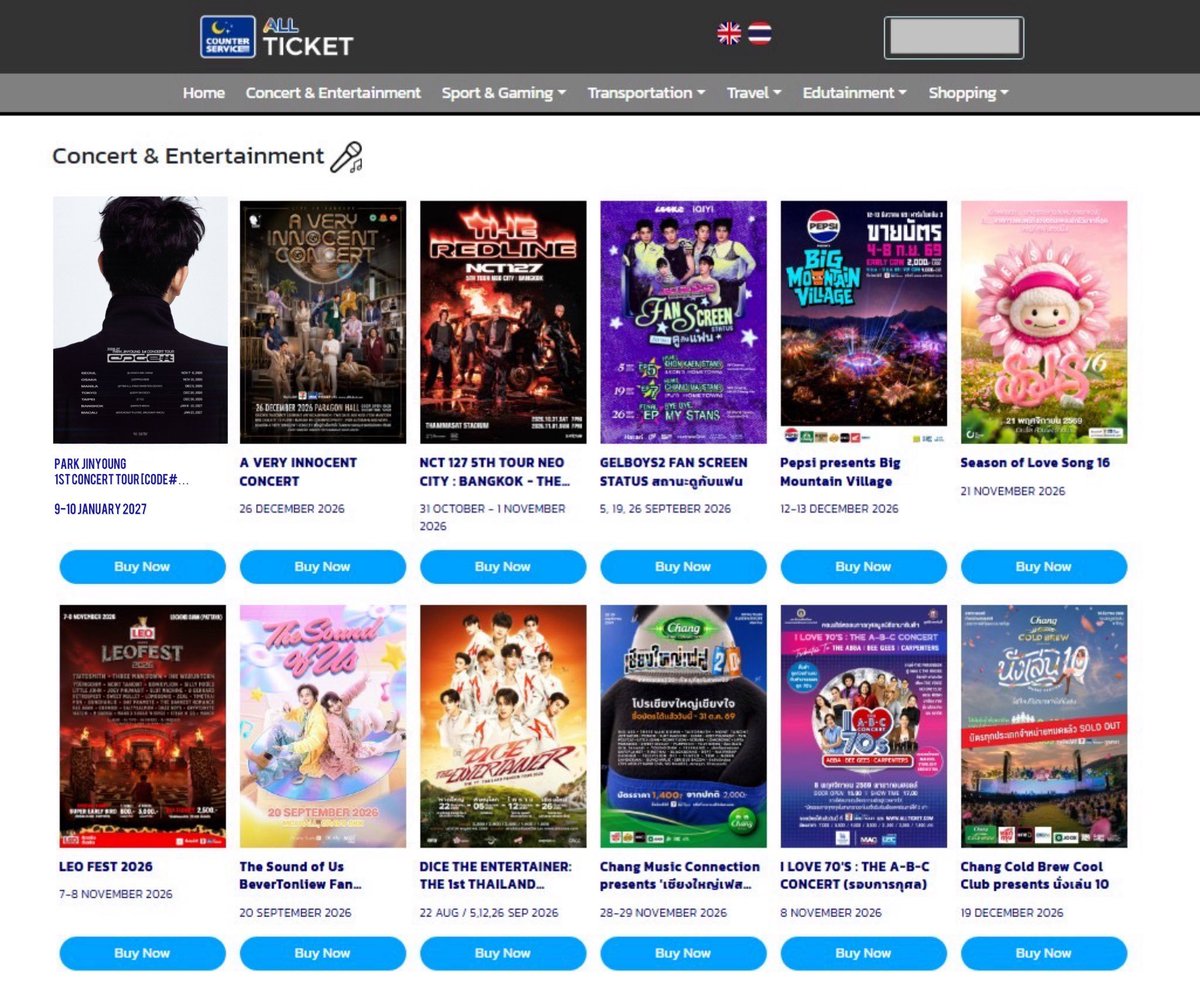Click the date 28-29 NOVEMBER 2026
This screenshot has height=988, width=1200.
coord(664,913)
